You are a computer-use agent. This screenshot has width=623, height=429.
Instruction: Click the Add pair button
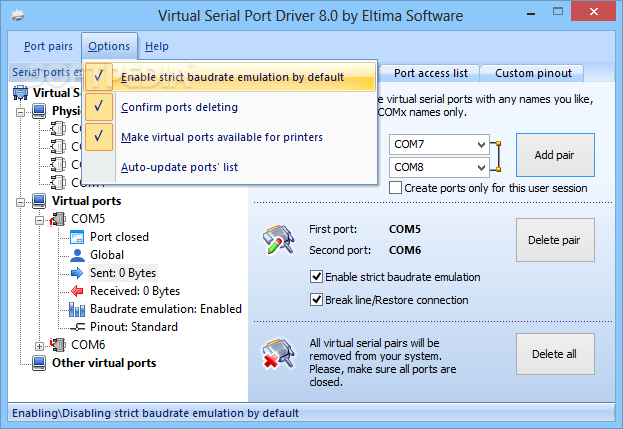555,155
